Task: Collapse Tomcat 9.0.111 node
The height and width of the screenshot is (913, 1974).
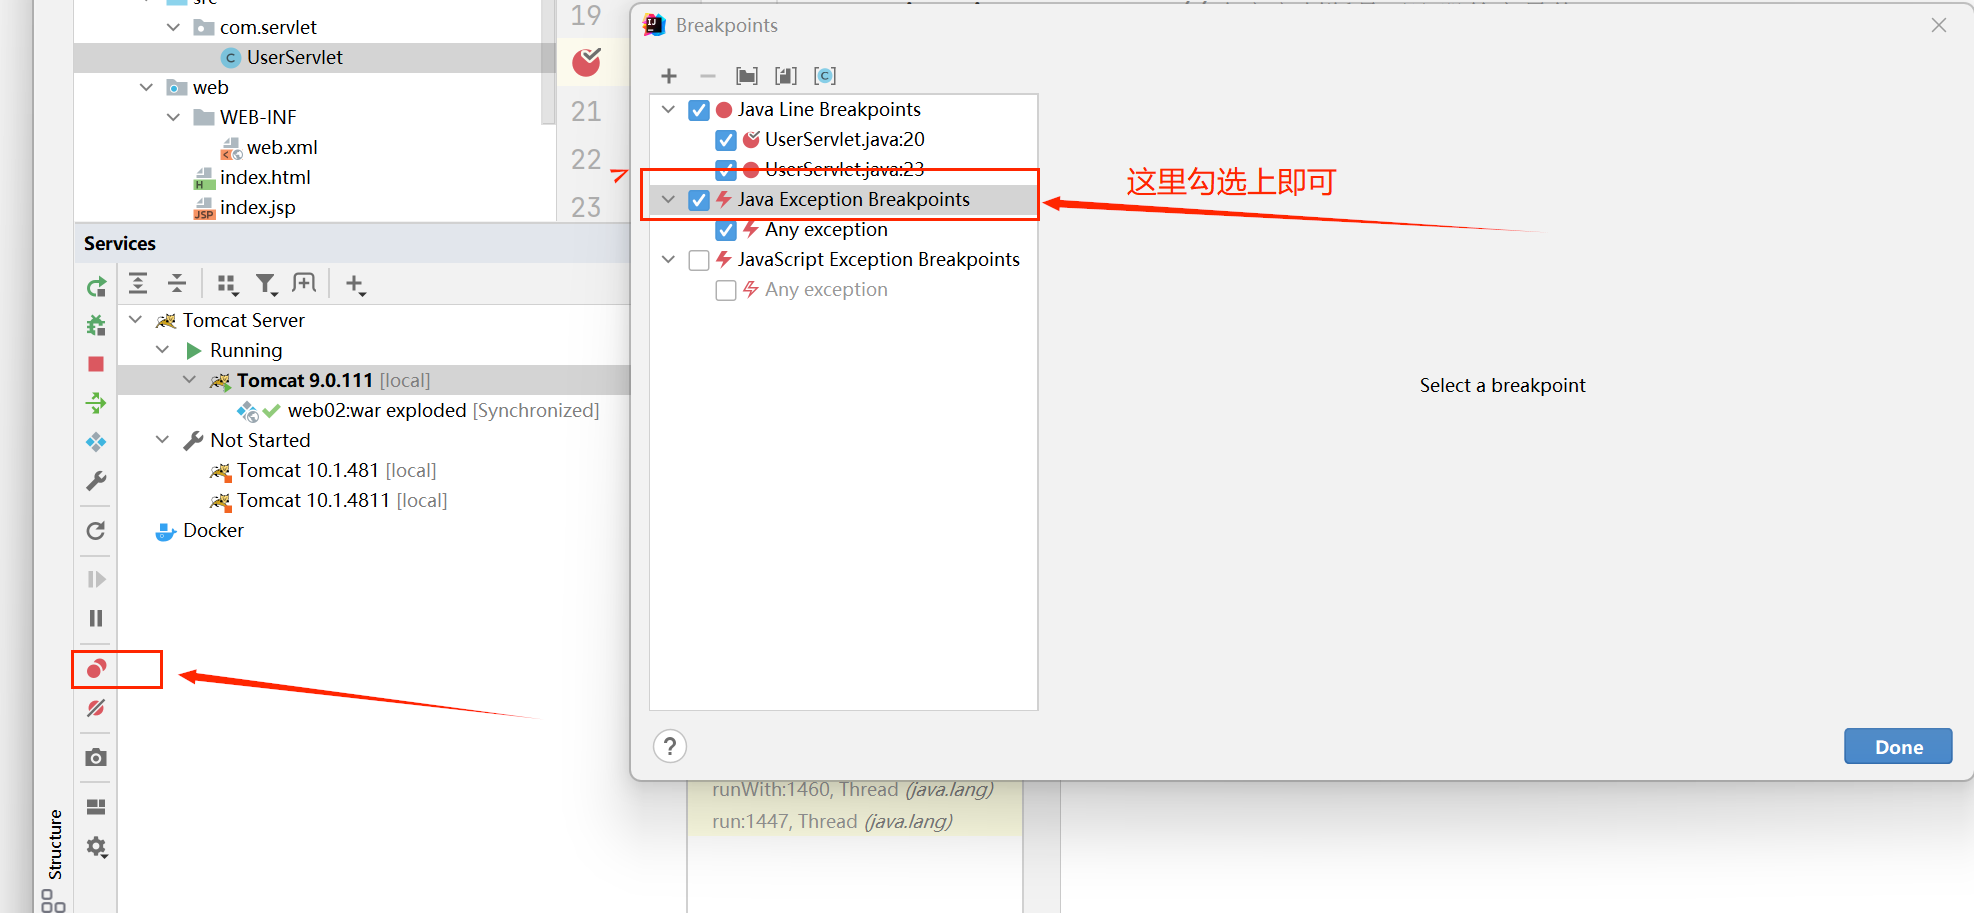Action: [x=190, y=380]
